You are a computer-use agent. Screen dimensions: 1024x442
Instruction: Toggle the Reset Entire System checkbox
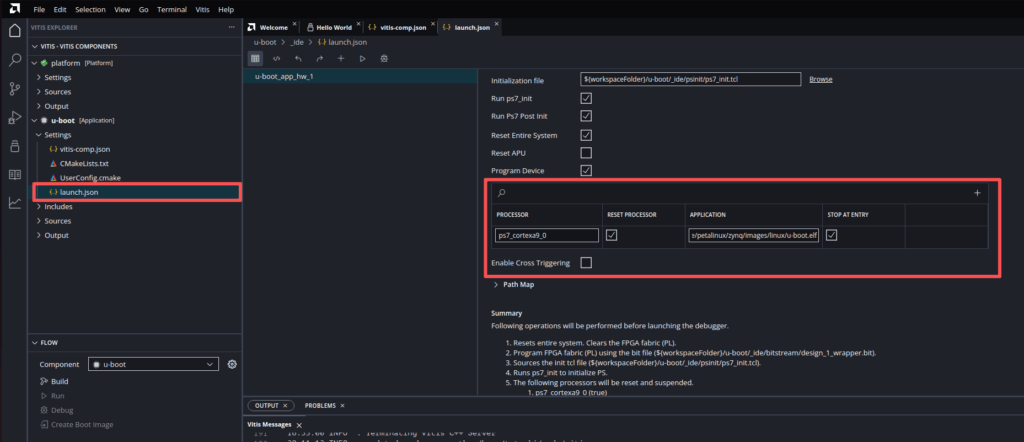[586, 135]
